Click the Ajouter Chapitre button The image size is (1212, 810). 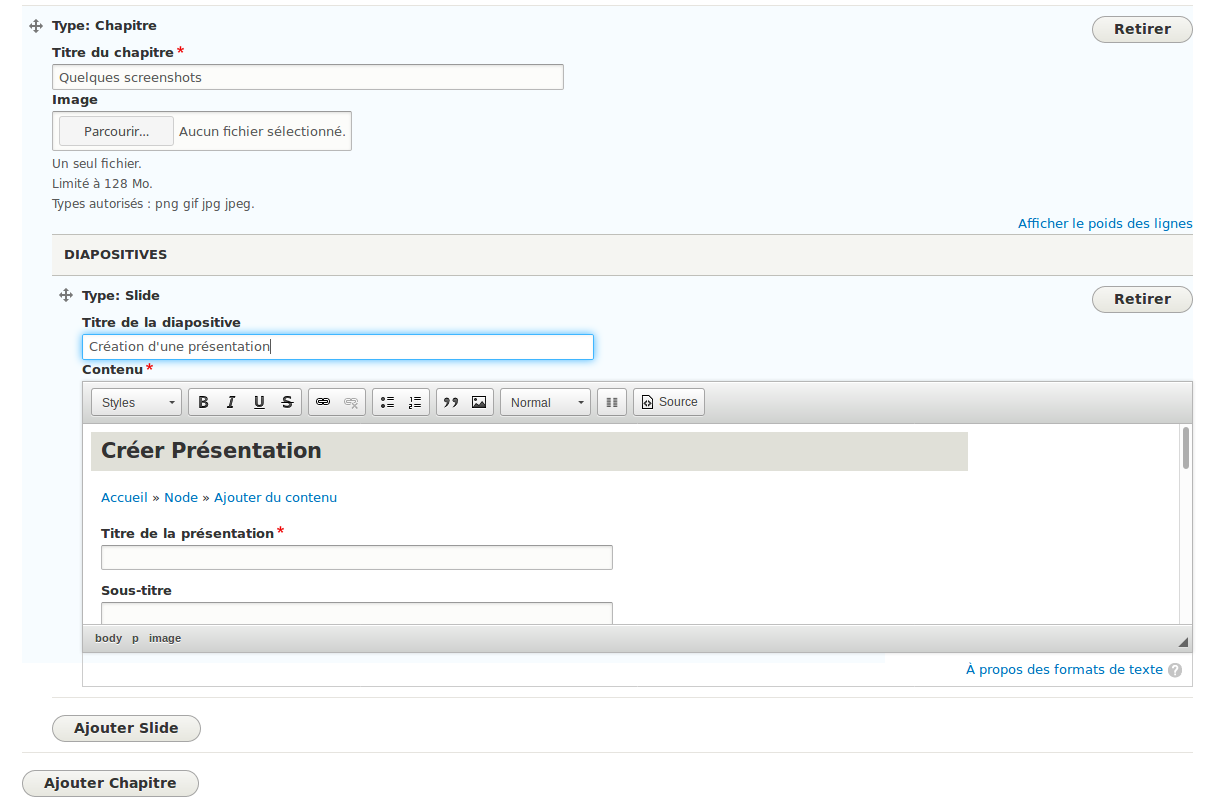coord(110,783)
